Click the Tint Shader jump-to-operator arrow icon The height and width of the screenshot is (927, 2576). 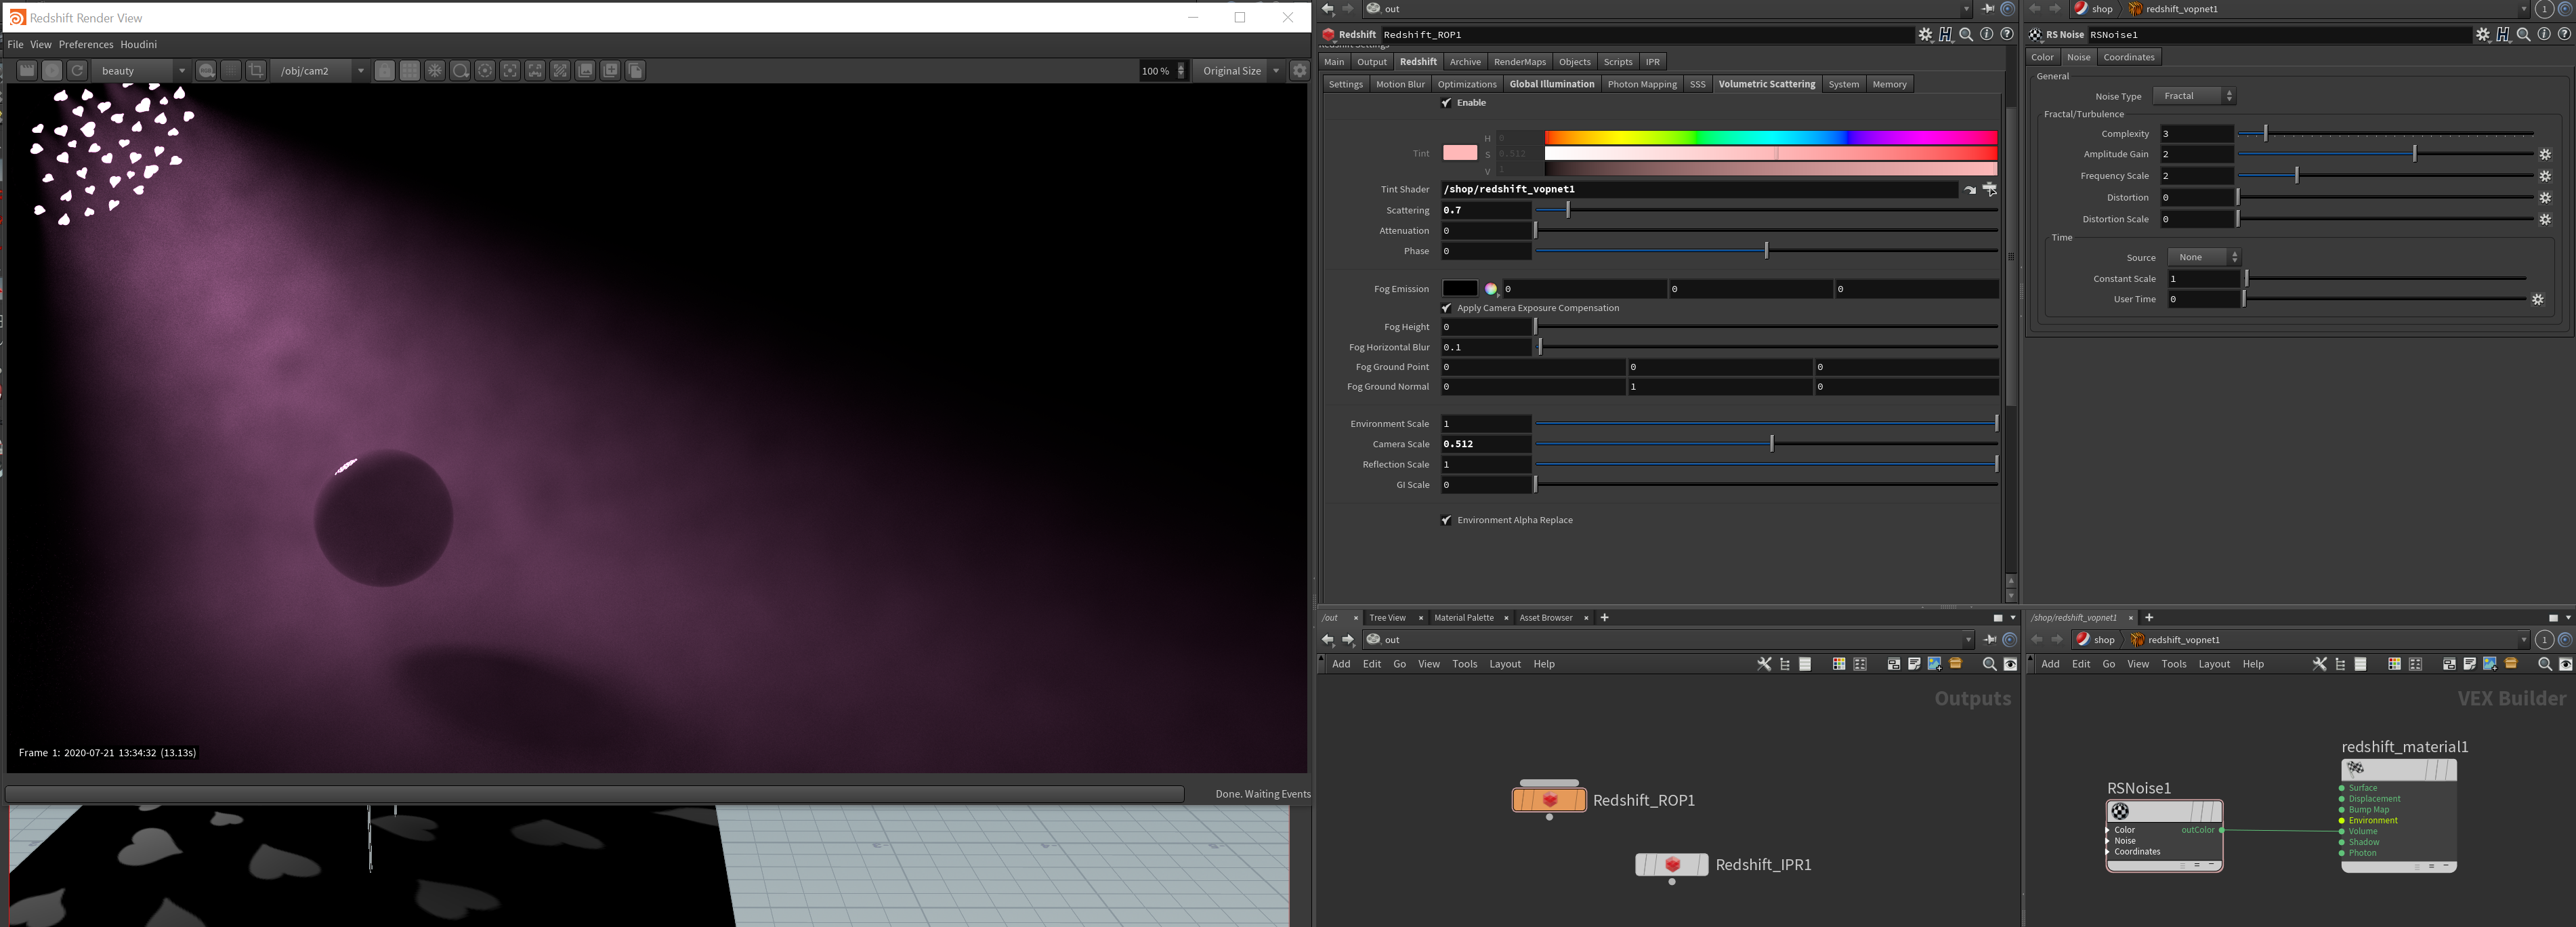[1970, 189]
